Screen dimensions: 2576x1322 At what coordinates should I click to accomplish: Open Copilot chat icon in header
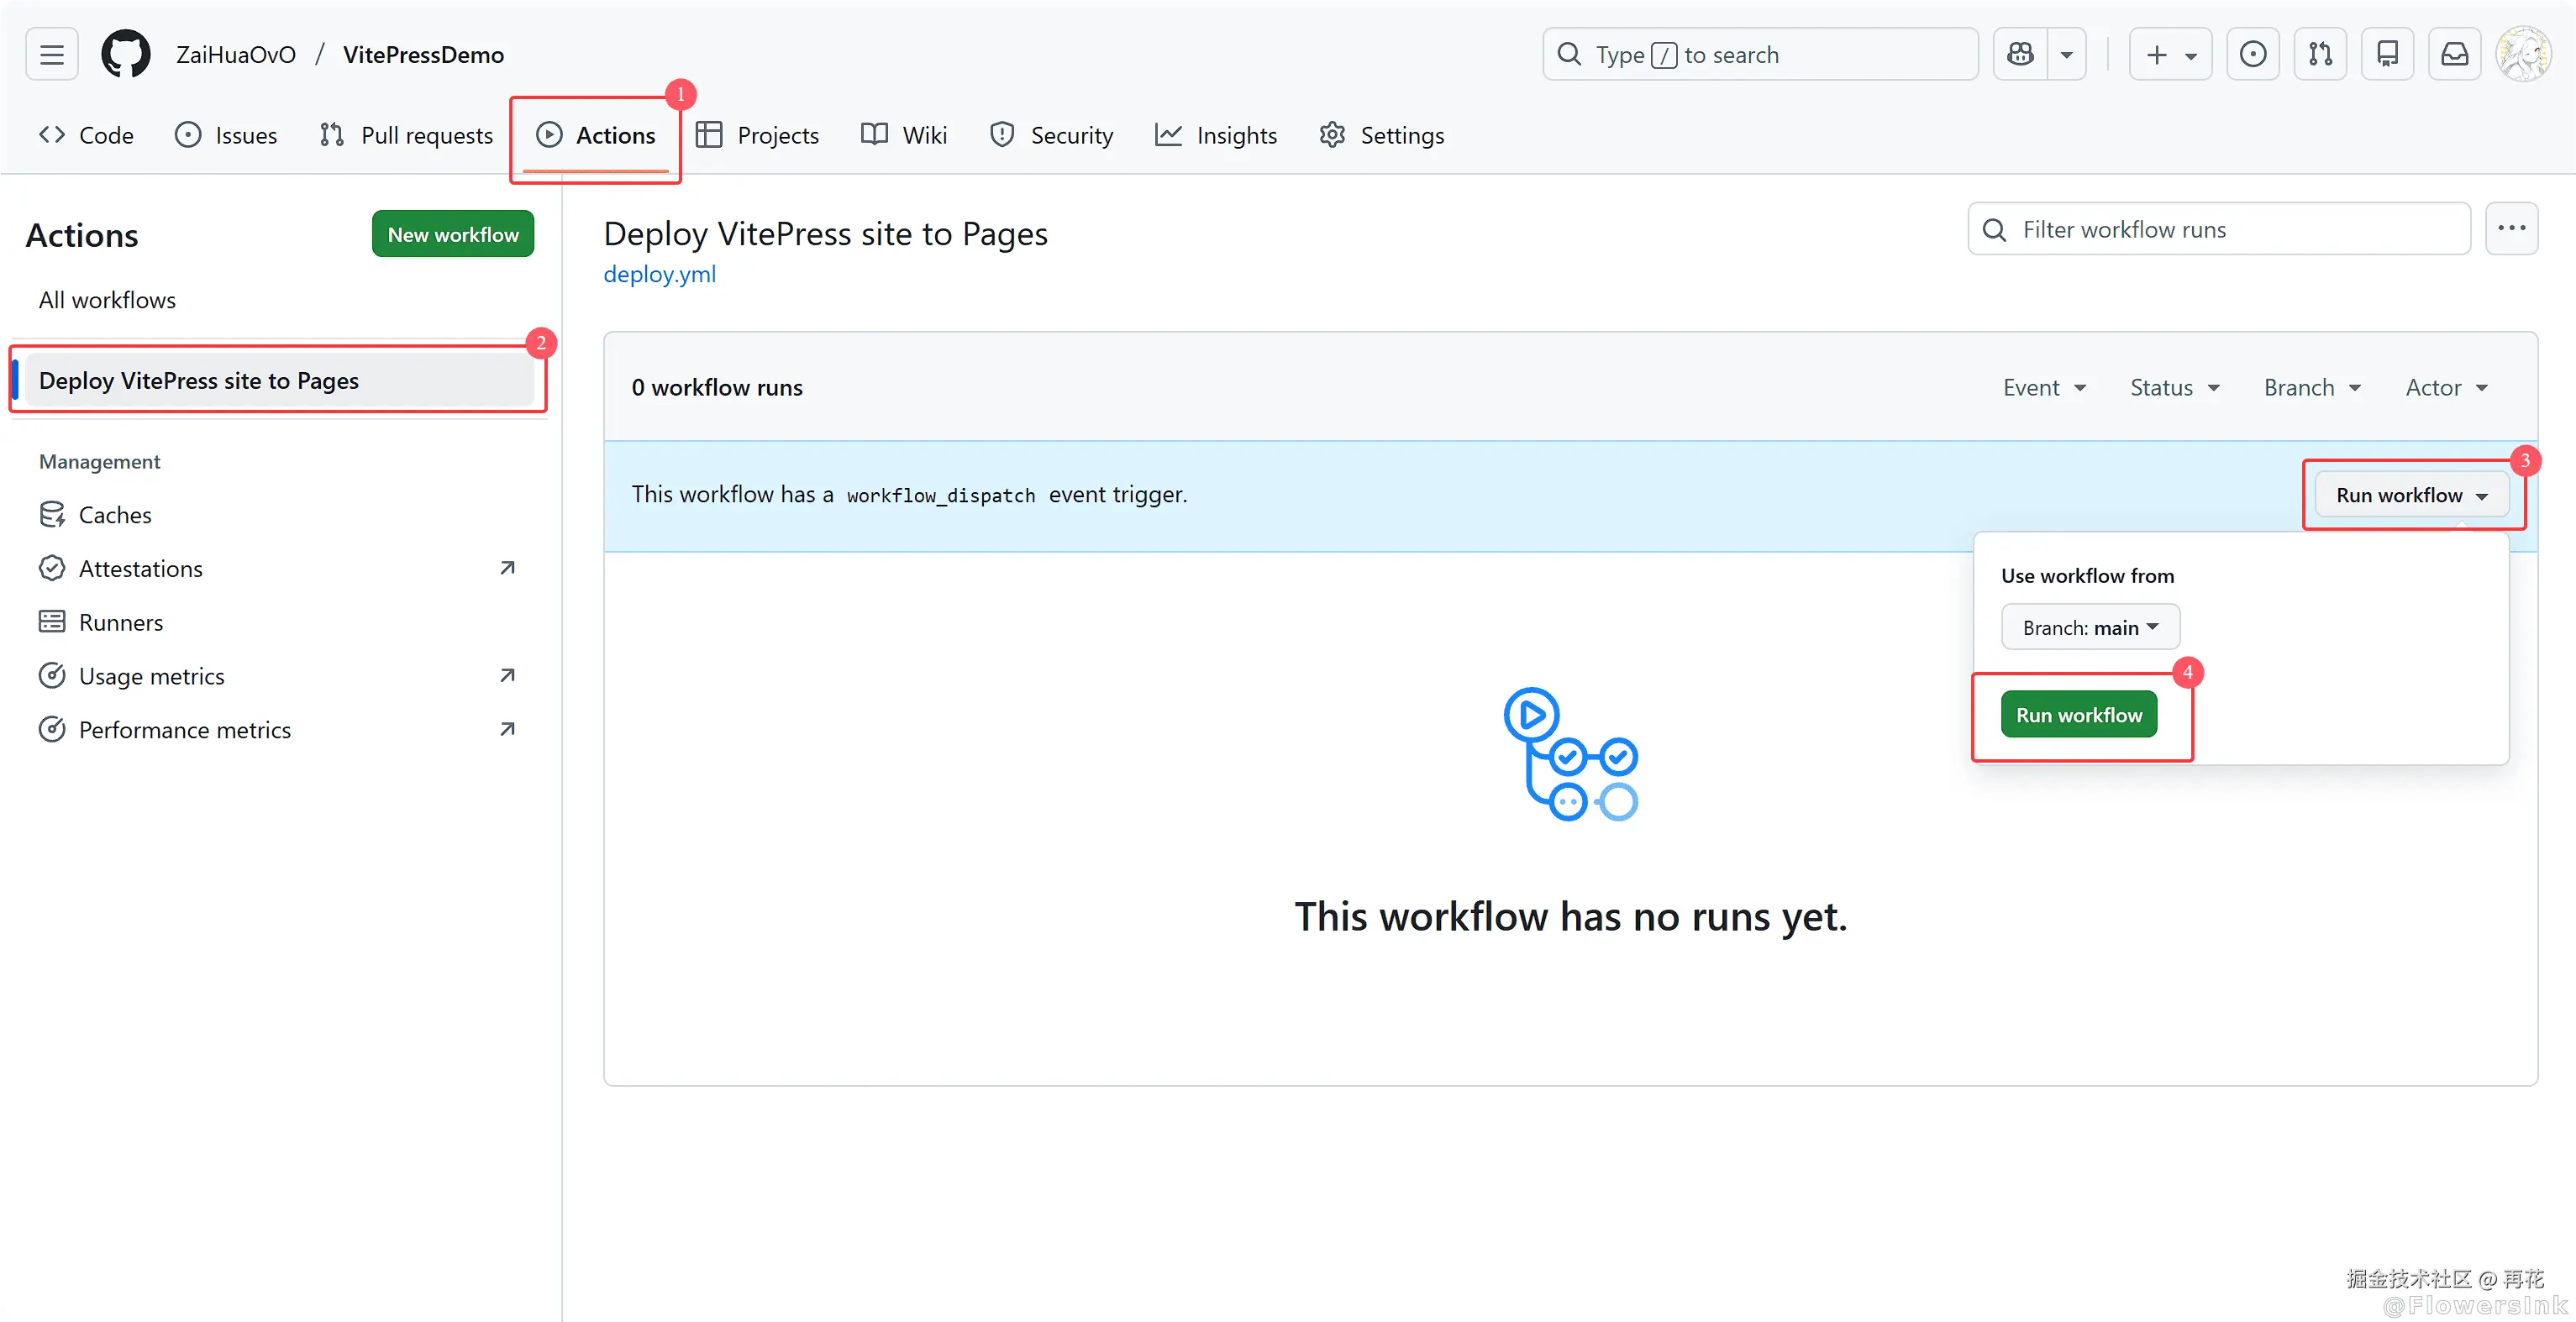pos(2020,54)
